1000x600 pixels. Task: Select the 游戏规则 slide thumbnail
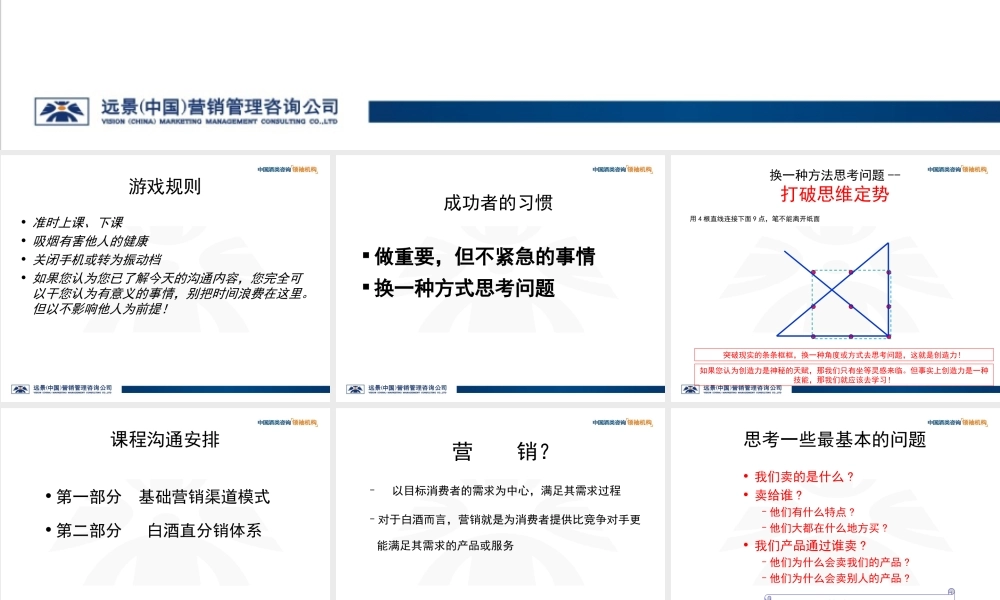pyautogui.click(x=166, y=270)
